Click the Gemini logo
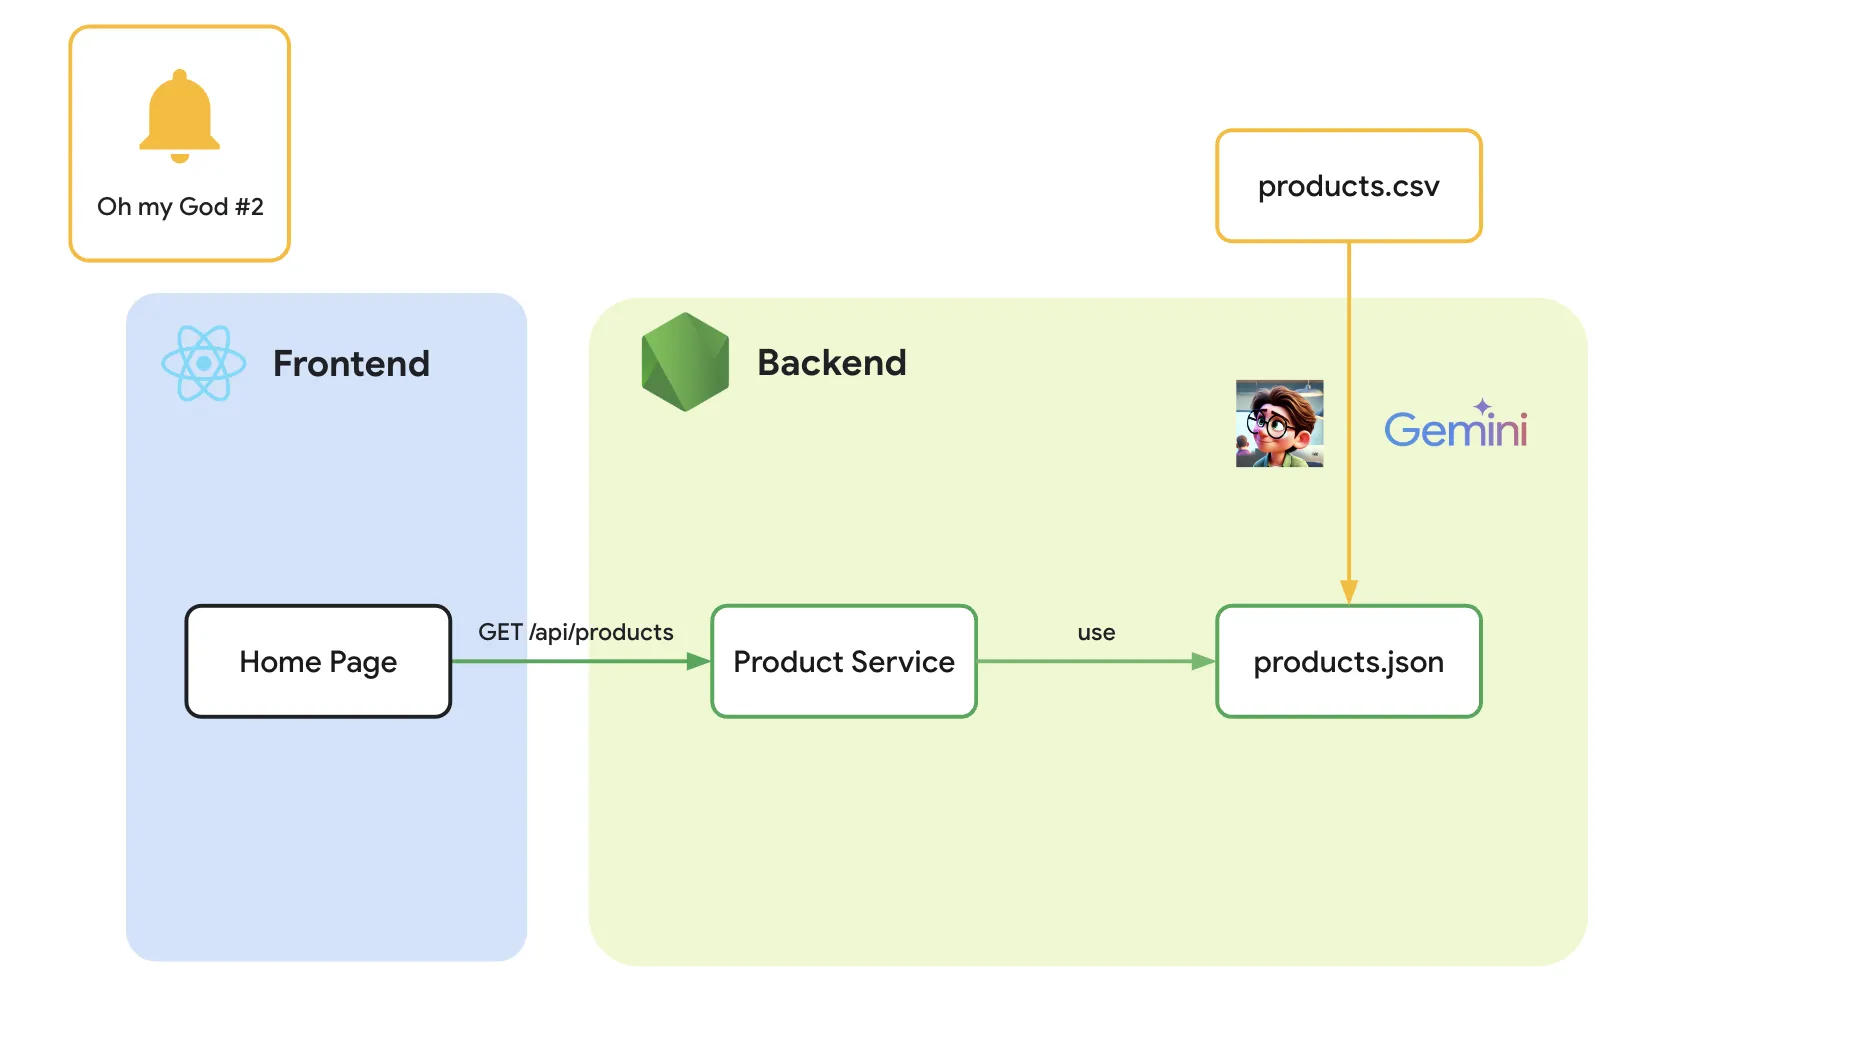The height and width of the screenshot is (1046, 1872). [1456, 424]
